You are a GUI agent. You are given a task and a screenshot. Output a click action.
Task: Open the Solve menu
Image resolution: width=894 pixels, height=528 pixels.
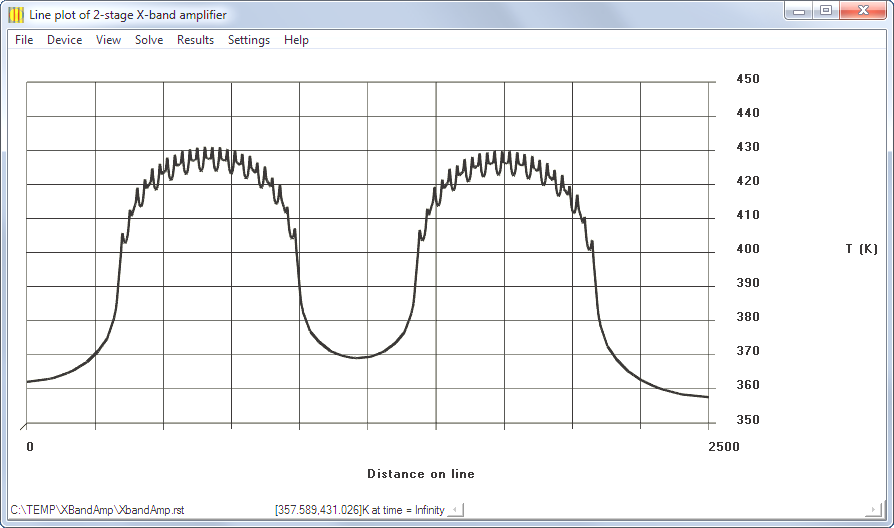coord(149,40)
